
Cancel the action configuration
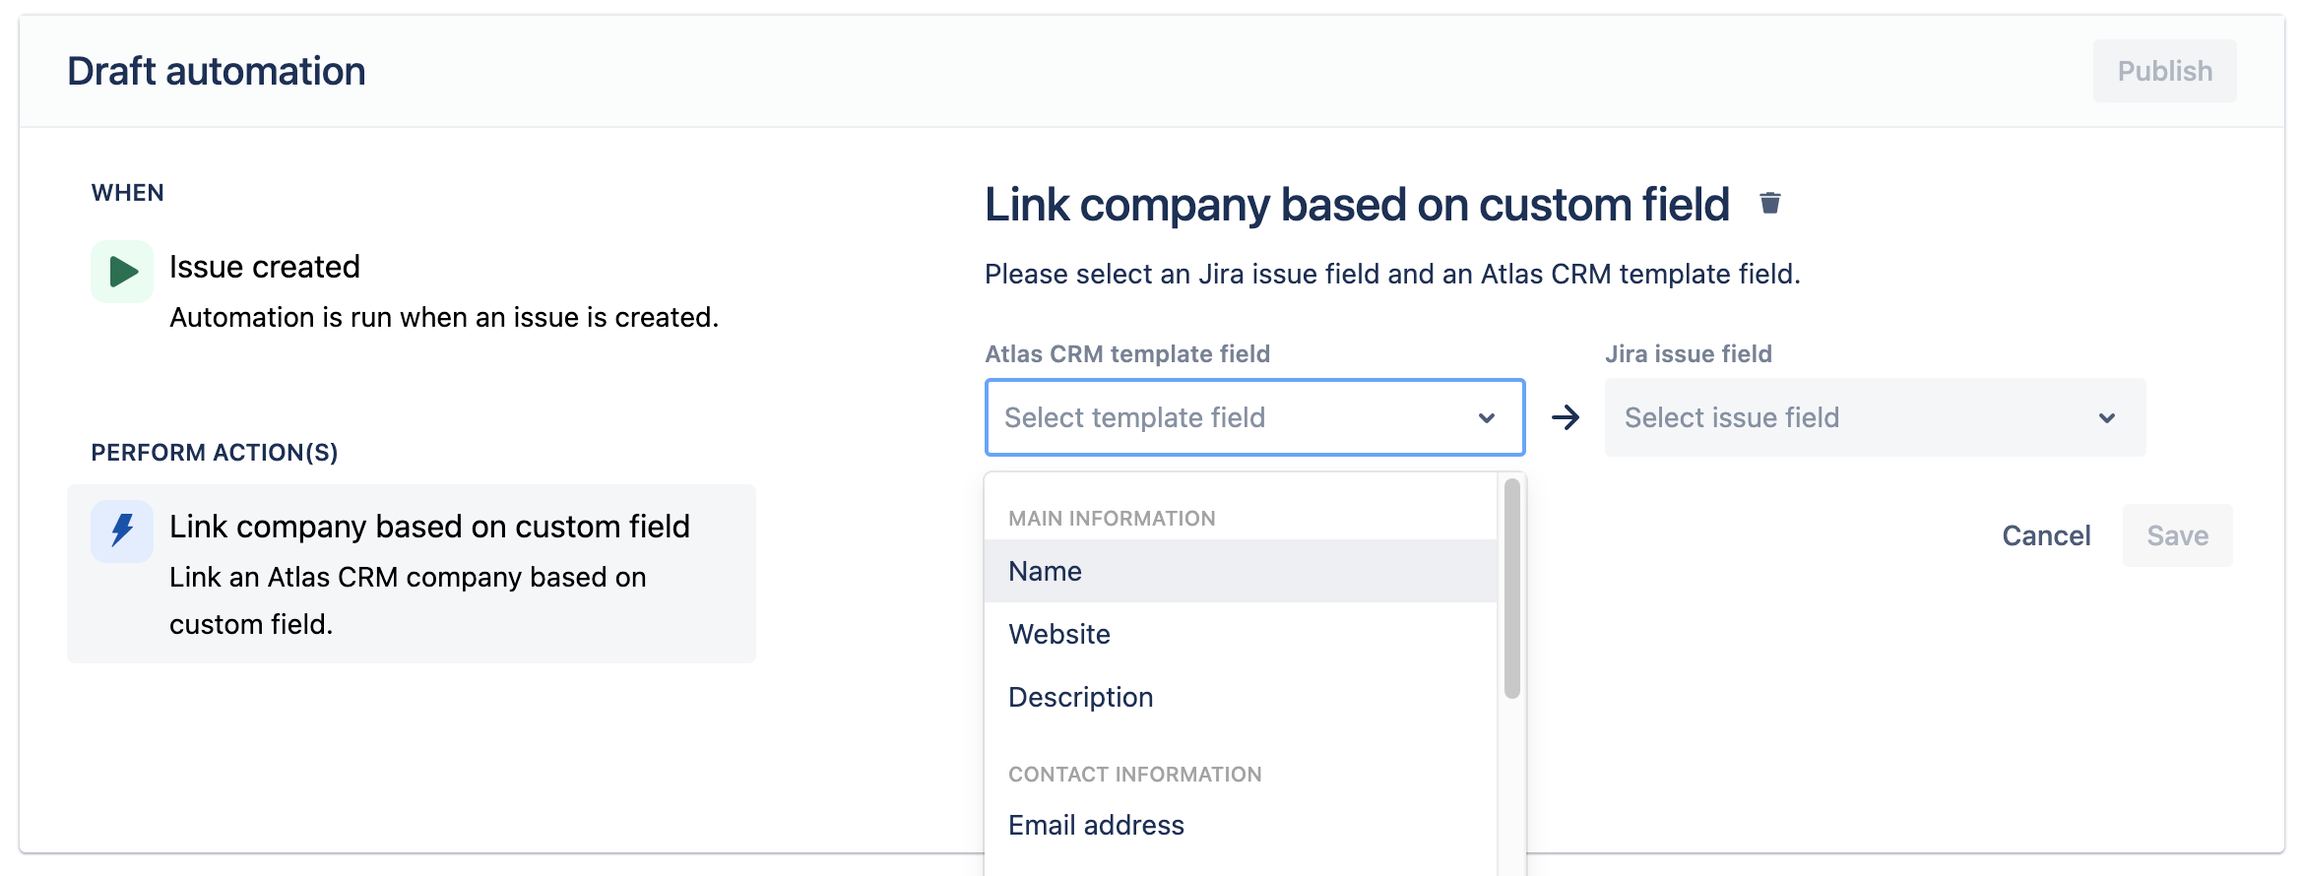(x=2046, y=536)
